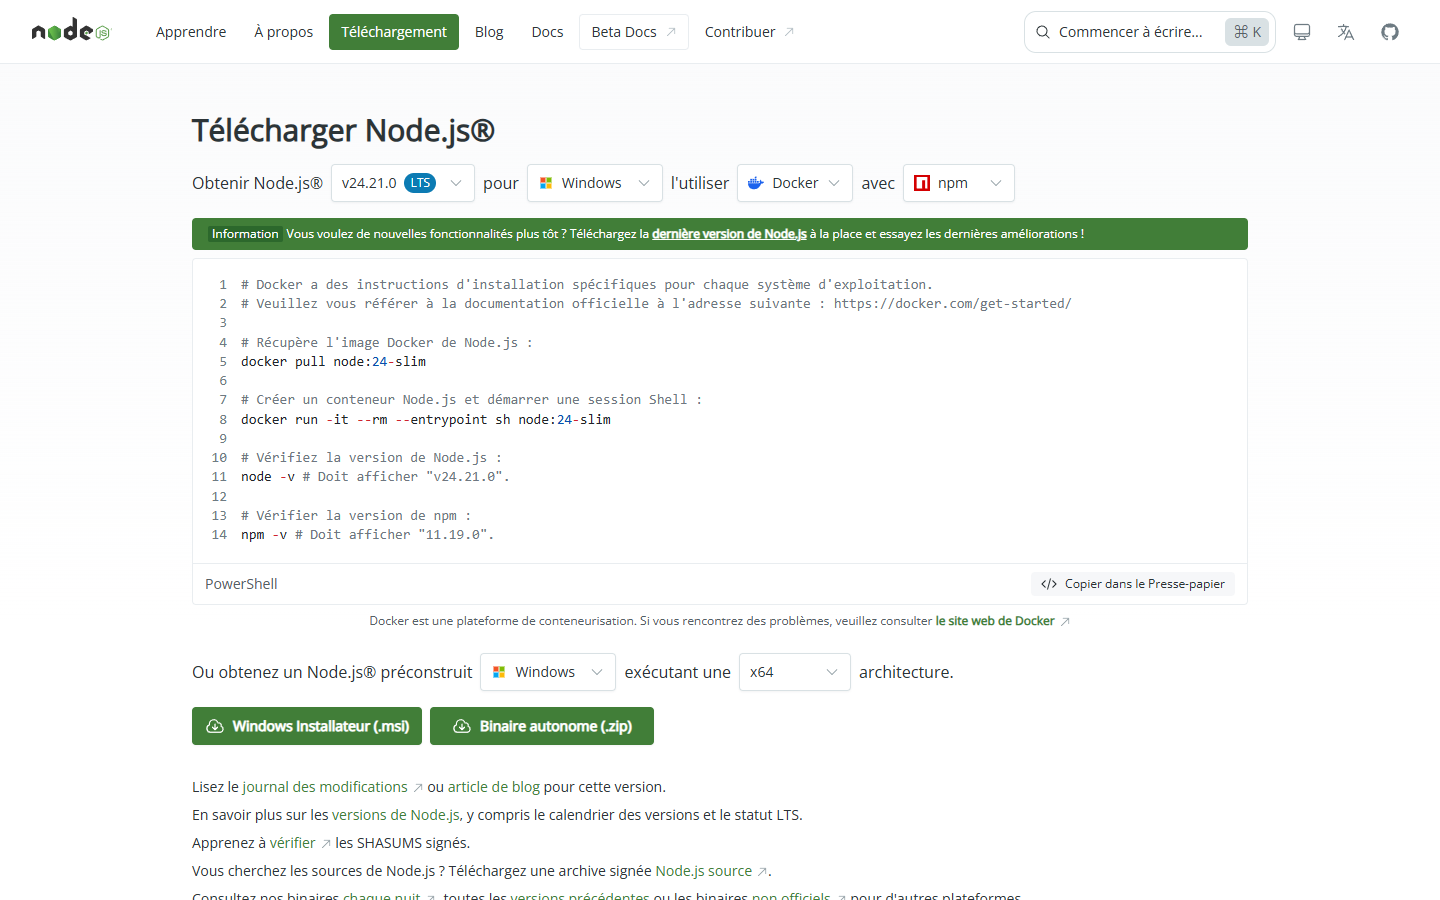Click the 'PowerShell' label under the code block
1440x900 pixels.
point(241,584)
